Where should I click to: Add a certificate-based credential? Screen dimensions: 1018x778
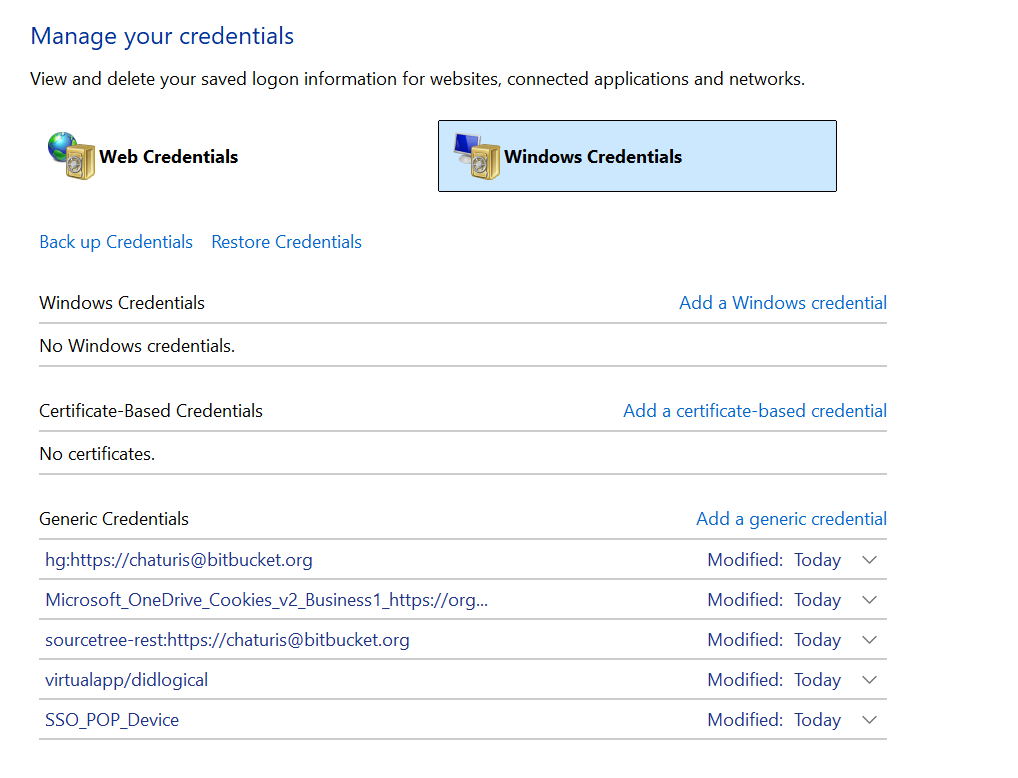pos(754,411)
